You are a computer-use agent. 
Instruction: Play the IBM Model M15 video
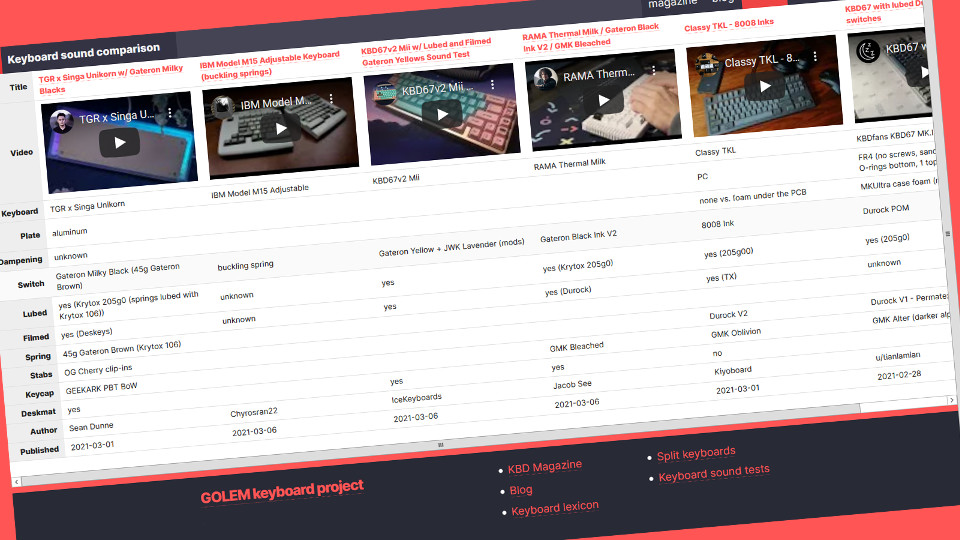(x=282, y=128)
